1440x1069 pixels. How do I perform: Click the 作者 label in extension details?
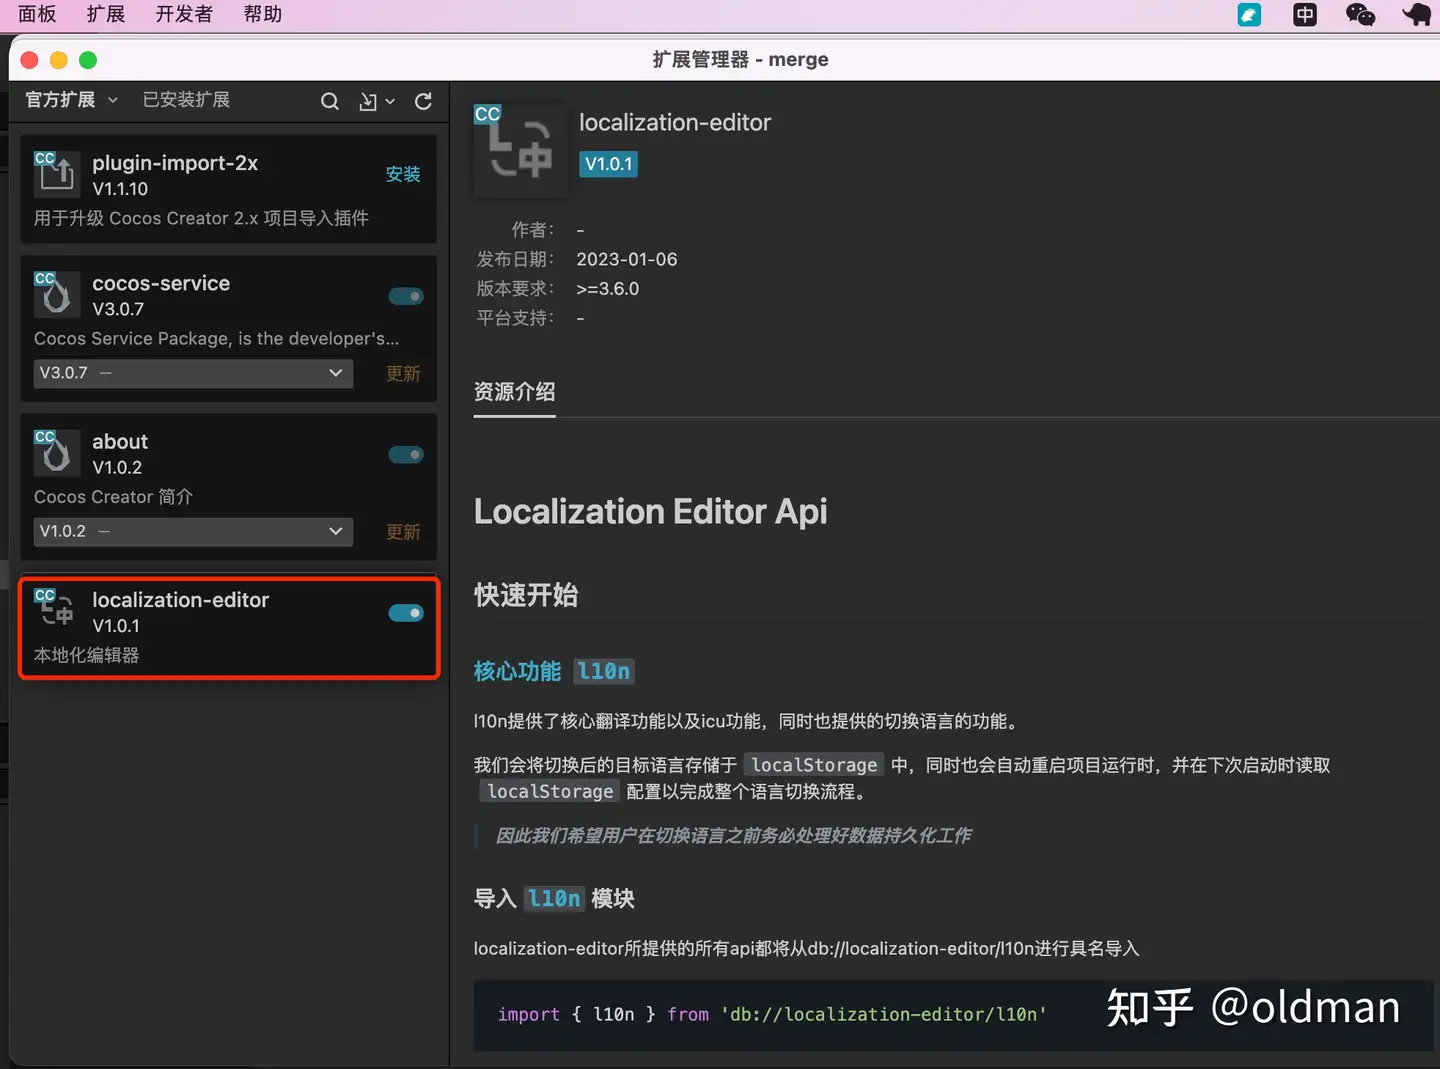coord(532,230)
